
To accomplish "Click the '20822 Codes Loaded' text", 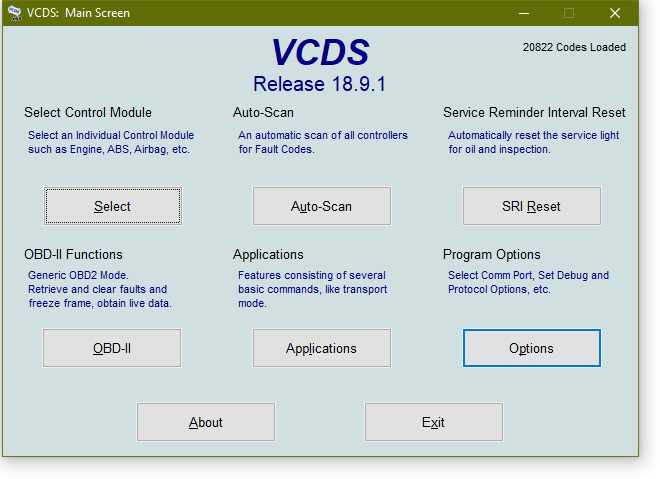I will [574, 47].
